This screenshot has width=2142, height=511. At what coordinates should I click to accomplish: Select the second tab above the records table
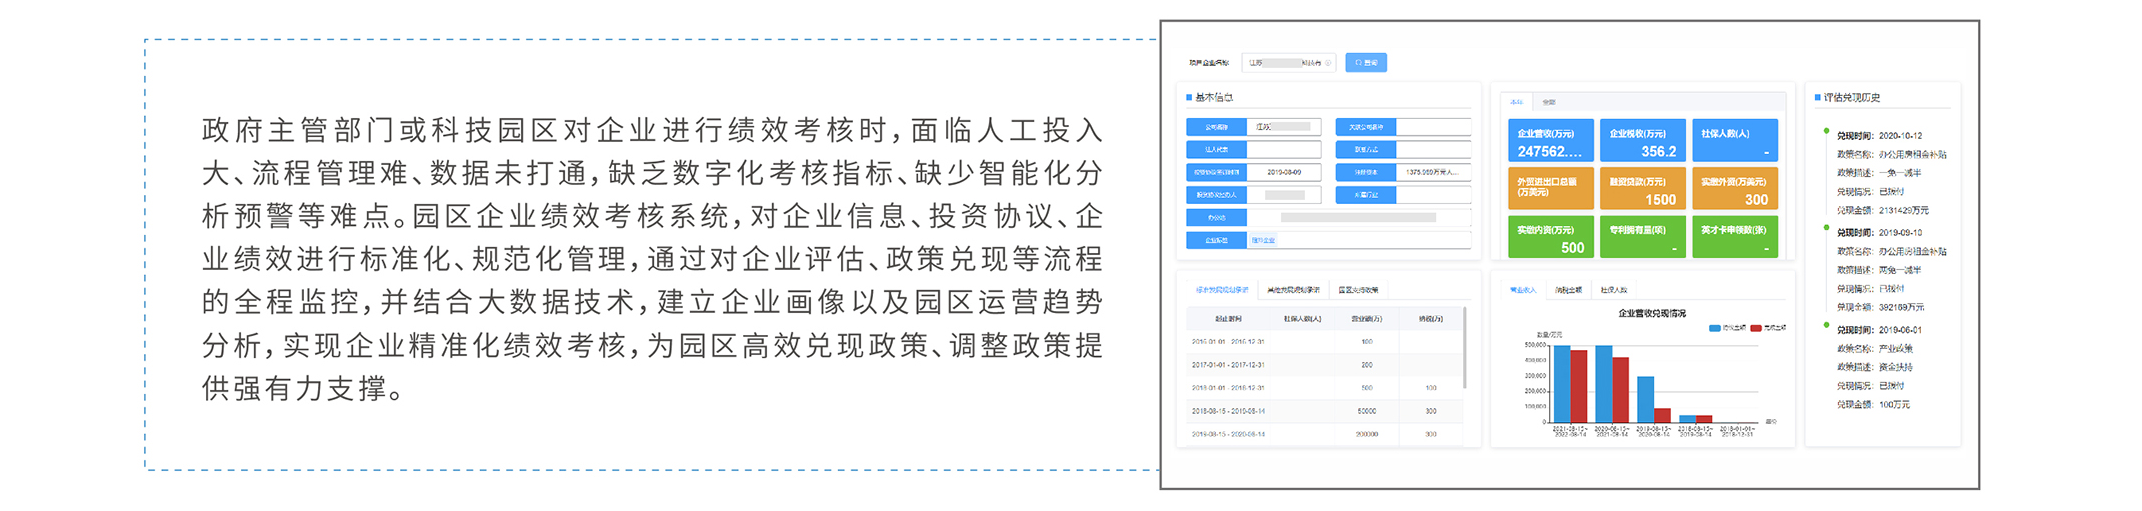pos(1293,290)
